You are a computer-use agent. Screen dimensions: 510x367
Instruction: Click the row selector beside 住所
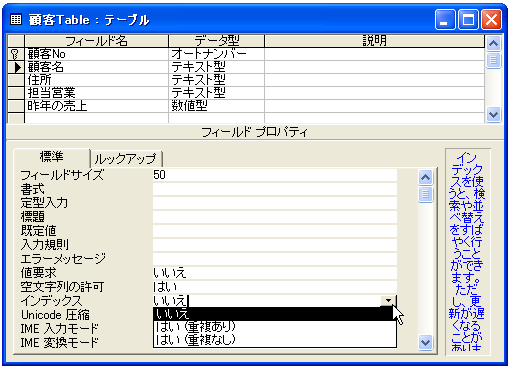(x=16, y=80)
